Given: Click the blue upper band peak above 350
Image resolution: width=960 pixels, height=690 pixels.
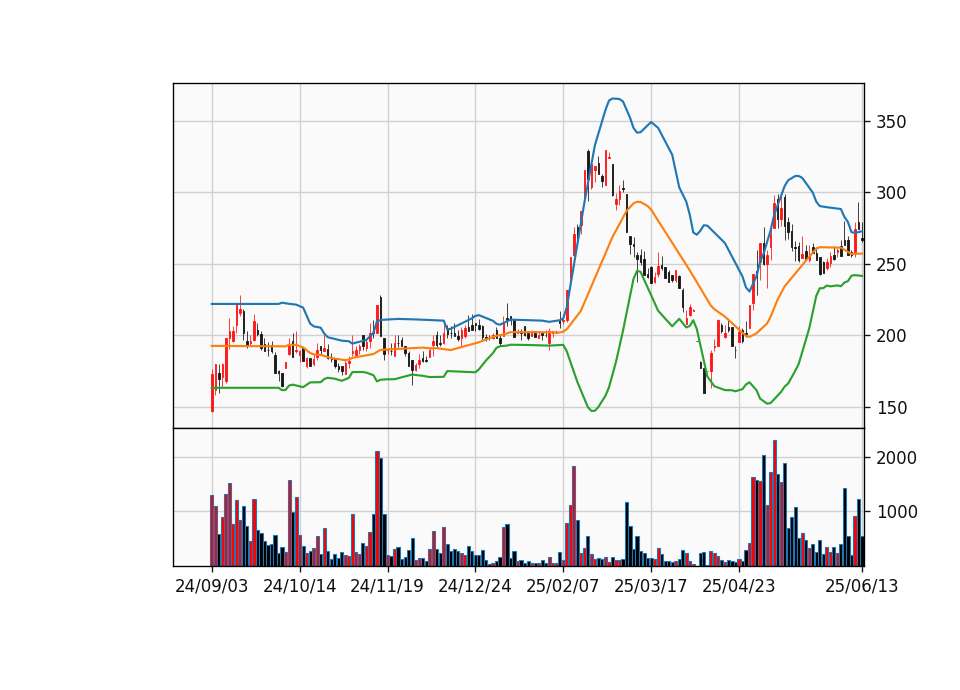Looking at the screenshot, I should pyautogui.click(x=615, y=98).
